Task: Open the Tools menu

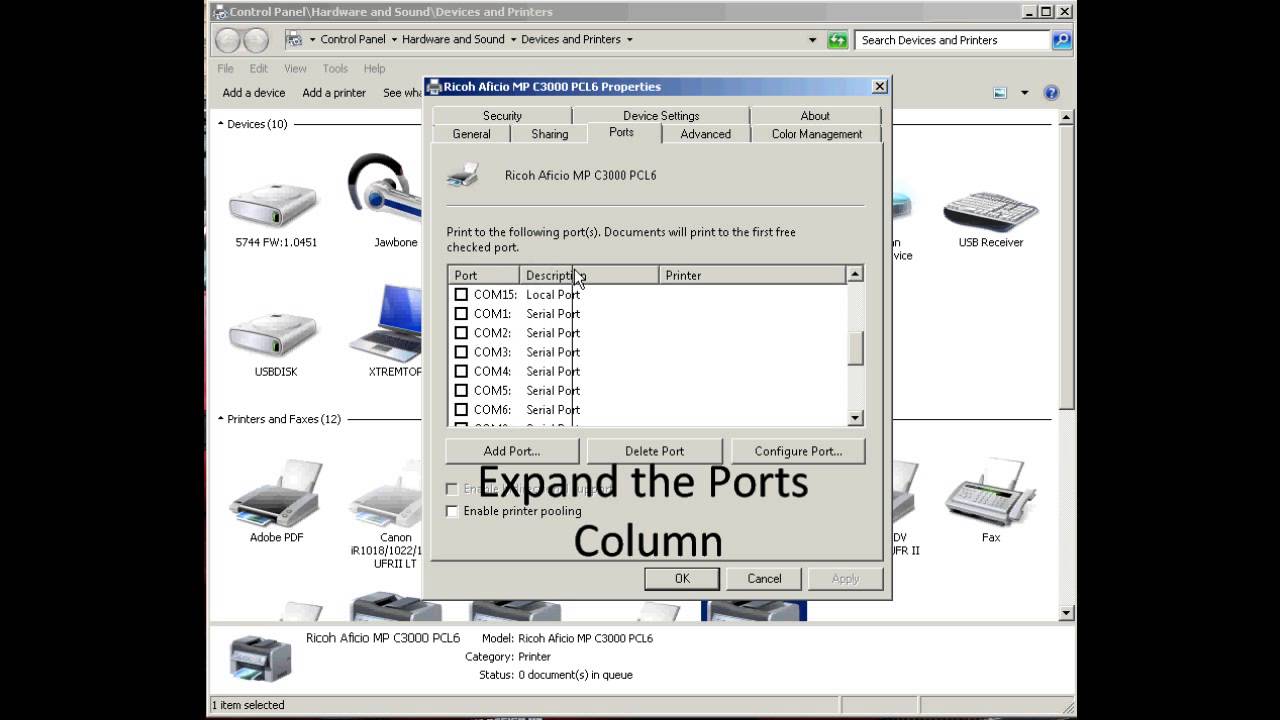Action: pyautogui.click(x=335, y=69)
